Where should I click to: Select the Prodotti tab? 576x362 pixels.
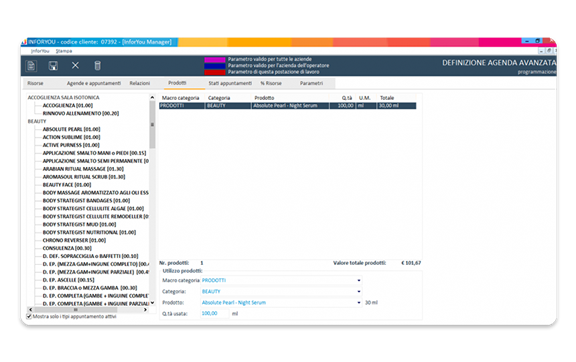coord(177,83)
